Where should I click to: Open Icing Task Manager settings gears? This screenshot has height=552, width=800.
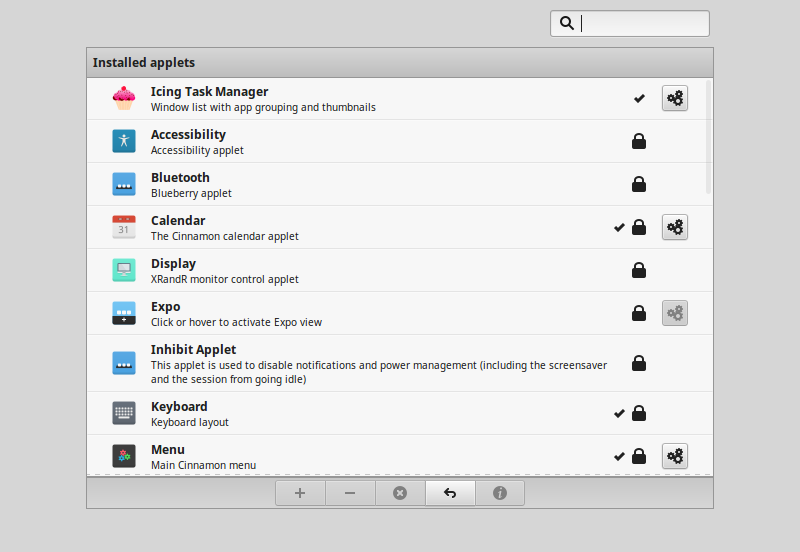pos(675,98)
